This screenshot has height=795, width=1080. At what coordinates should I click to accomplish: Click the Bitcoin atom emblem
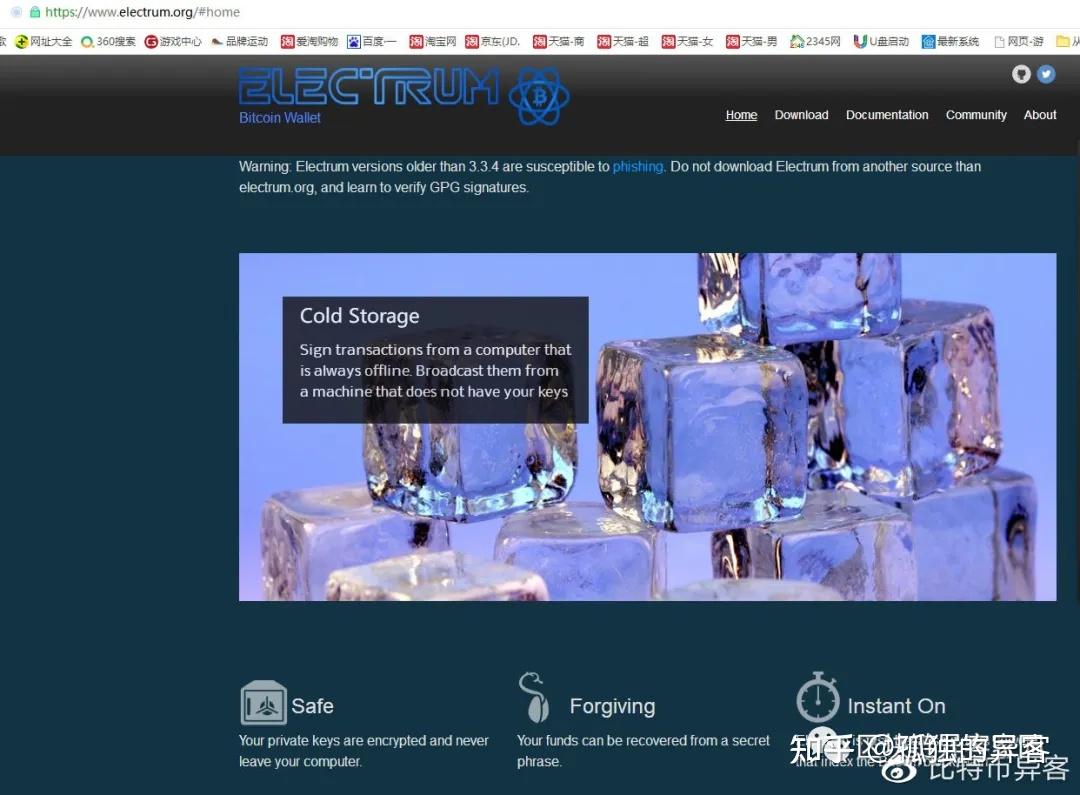click(x=539, y=96)
